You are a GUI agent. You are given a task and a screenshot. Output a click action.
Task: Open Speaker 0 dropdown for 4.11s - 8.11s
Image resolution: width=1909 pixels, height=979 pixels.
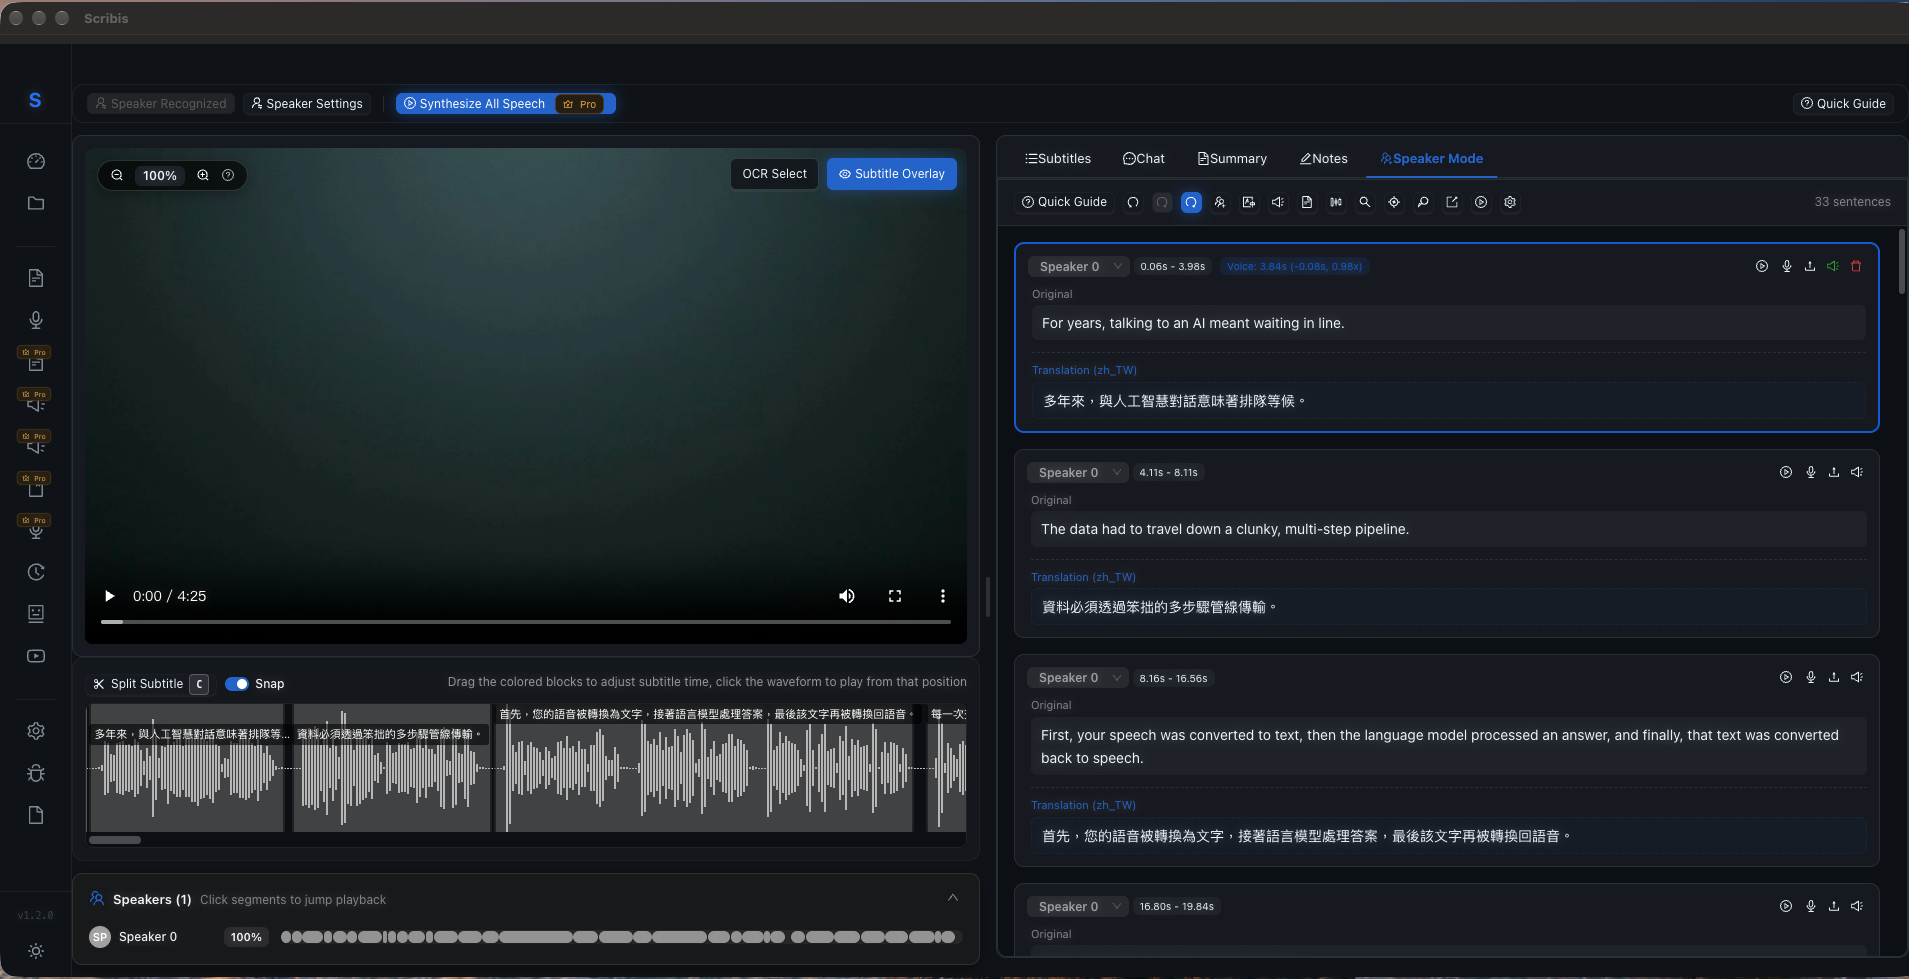click(1079, 472)
